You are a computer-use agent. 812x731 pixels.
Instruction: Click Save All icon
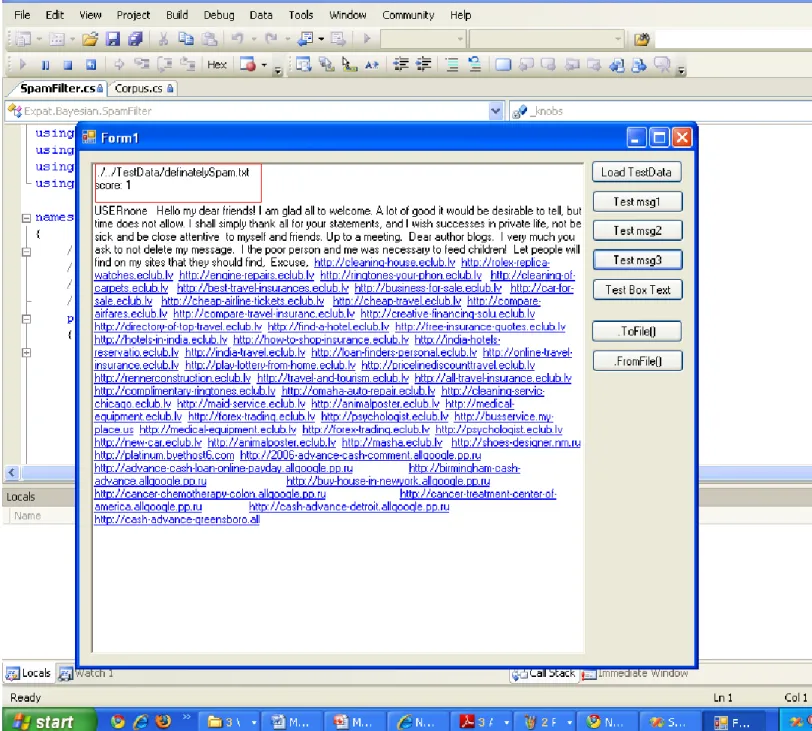pos(135,39)
